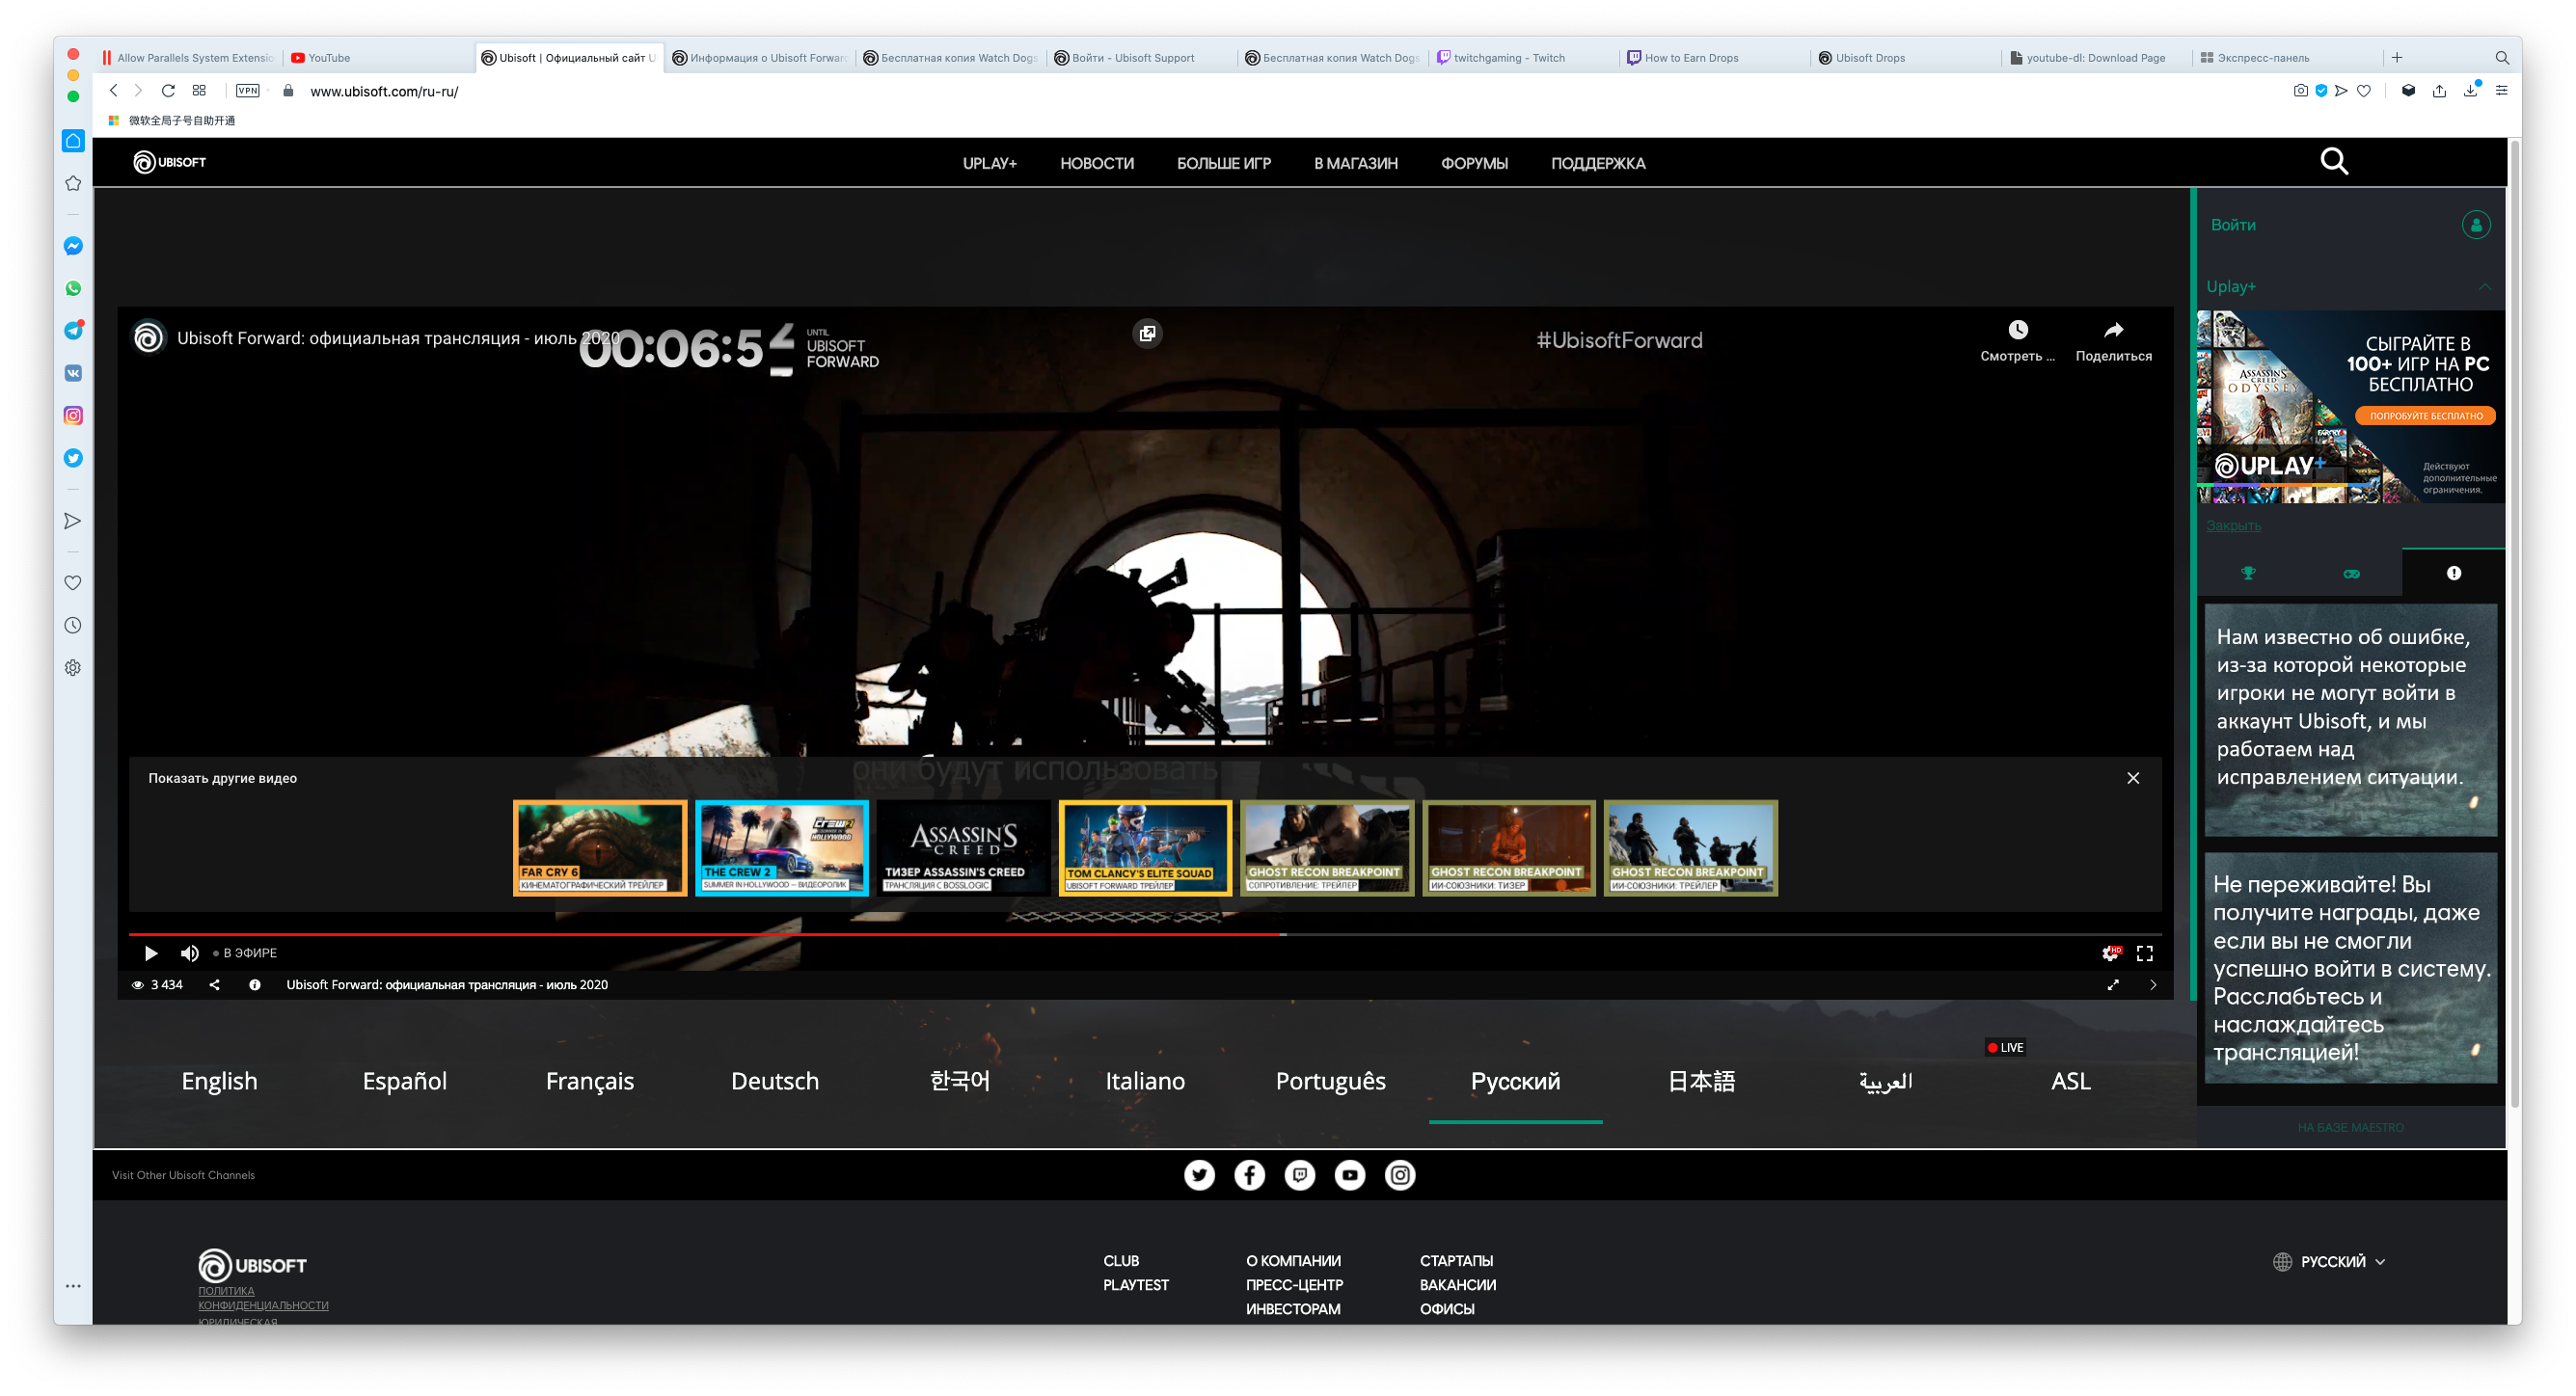The image size is (2576, 1396).
Task: Open video settings gear with HD badge
Action: tap(2109, 953)
